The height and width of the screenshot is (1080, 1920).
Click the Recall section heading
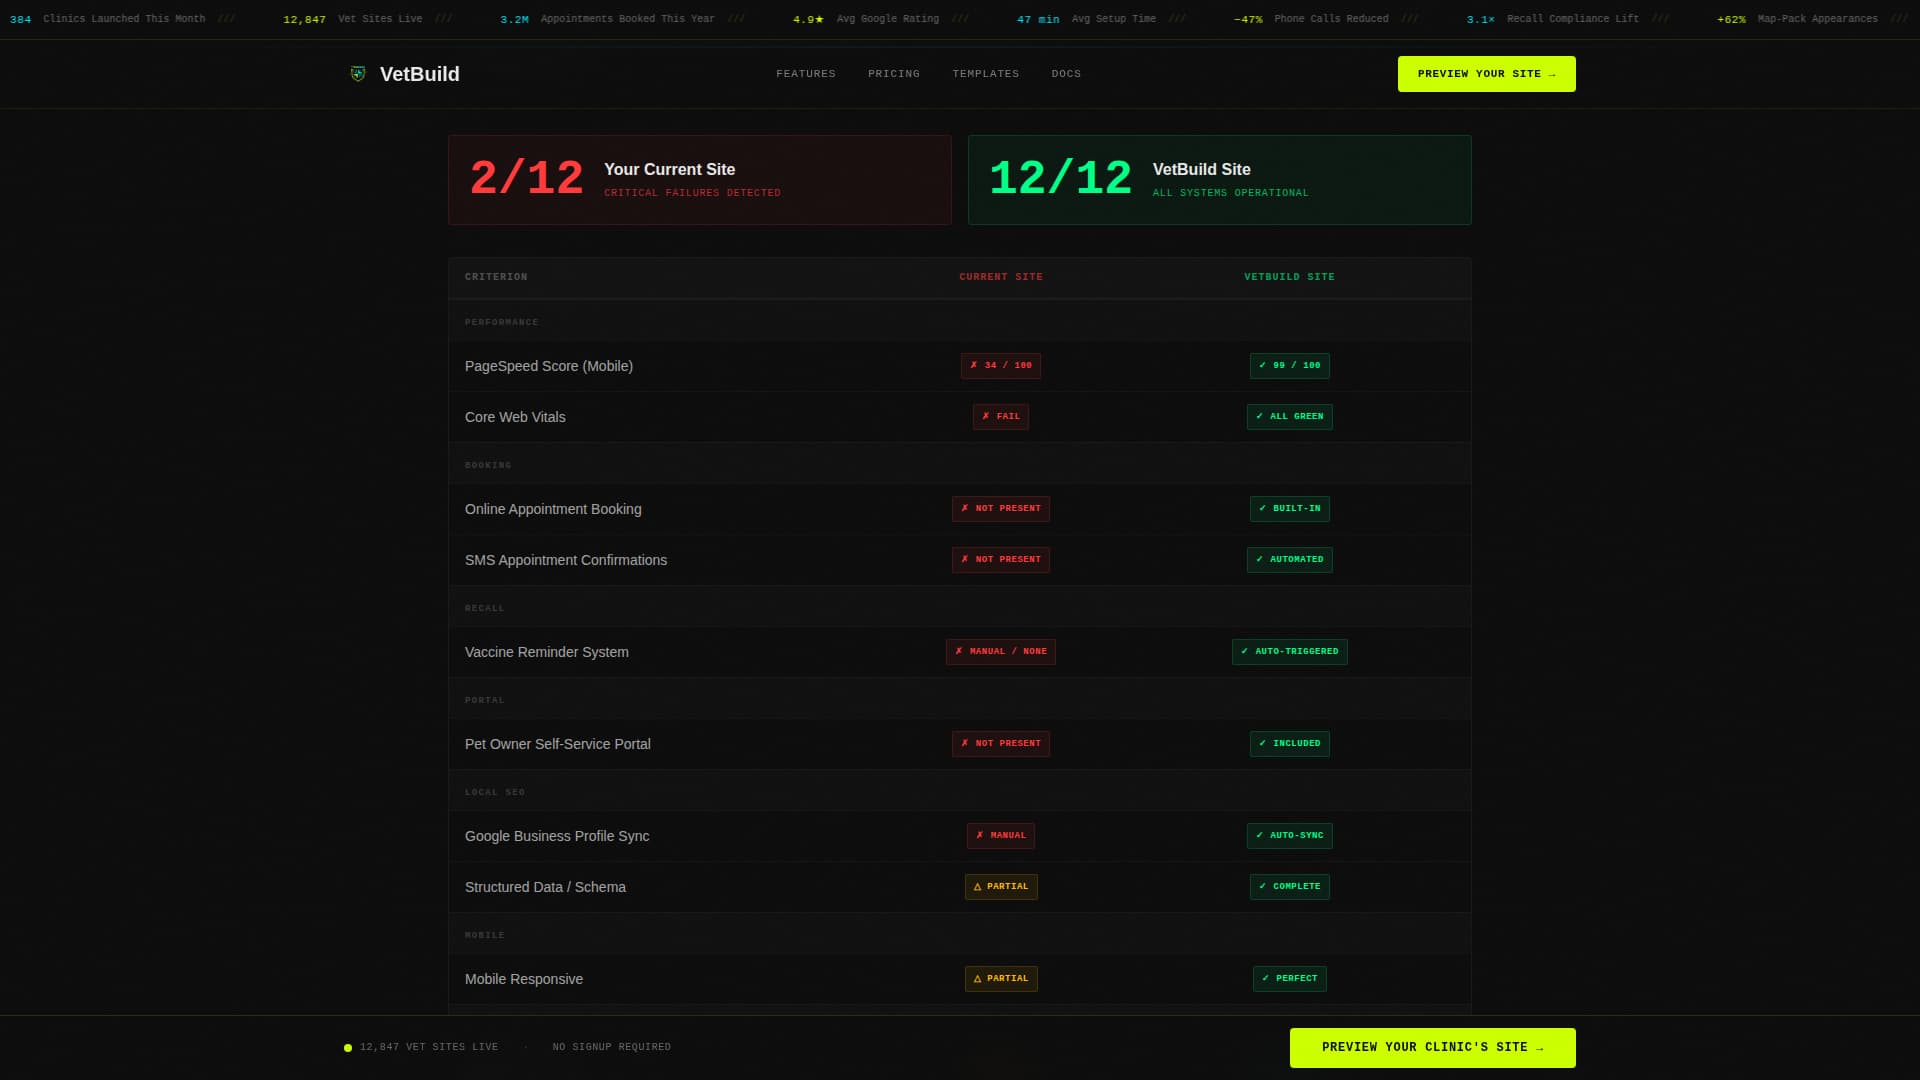point(485,608)
